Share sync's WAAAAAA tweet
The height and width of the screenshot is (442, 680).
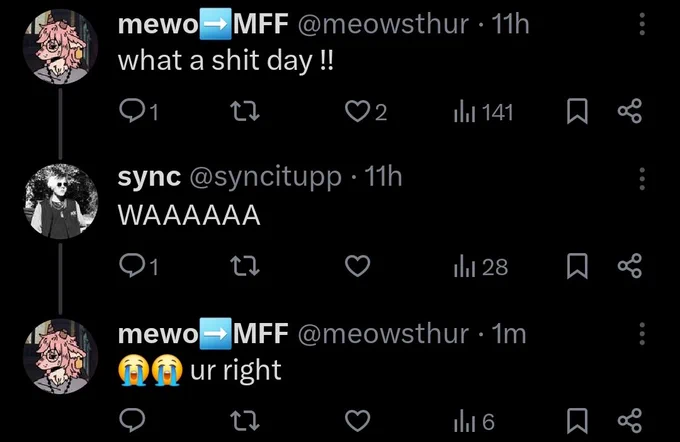click(629, 265)
